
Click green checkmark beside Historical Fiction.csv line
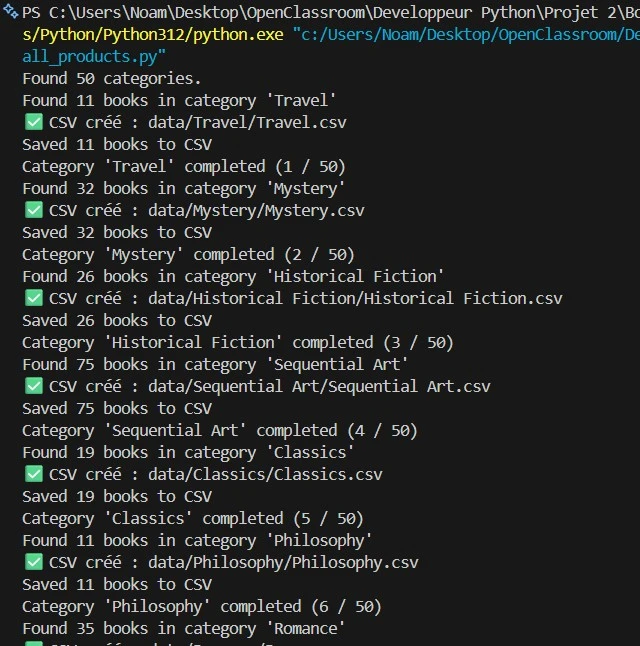tap(33, 299)
